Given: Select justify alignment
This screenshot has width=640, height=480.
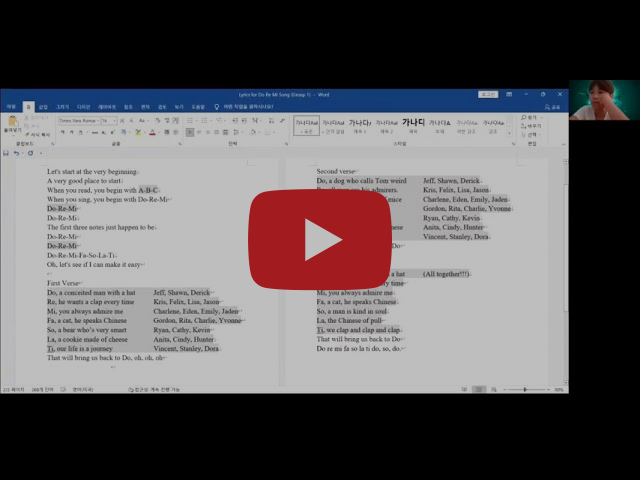Looking at the screenshot, I should pos(216,132).
